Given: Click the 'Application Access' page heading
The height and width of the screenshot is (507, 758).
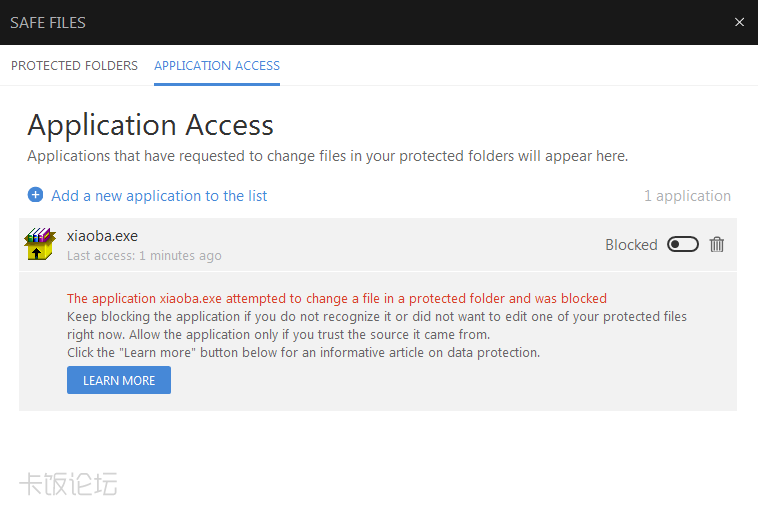Looking at the screenshot, I should (x=150, y=125).
